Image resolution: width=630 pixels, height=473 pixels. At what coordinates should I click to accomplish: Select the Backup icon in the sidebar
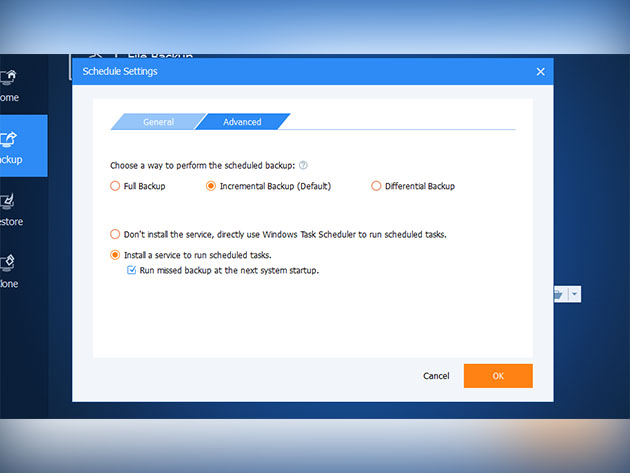8,139
